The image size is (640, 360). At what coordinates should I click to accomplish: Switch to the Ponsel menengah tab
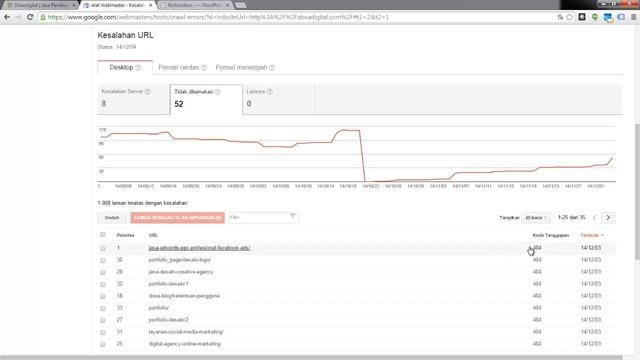tap(245, 67)
